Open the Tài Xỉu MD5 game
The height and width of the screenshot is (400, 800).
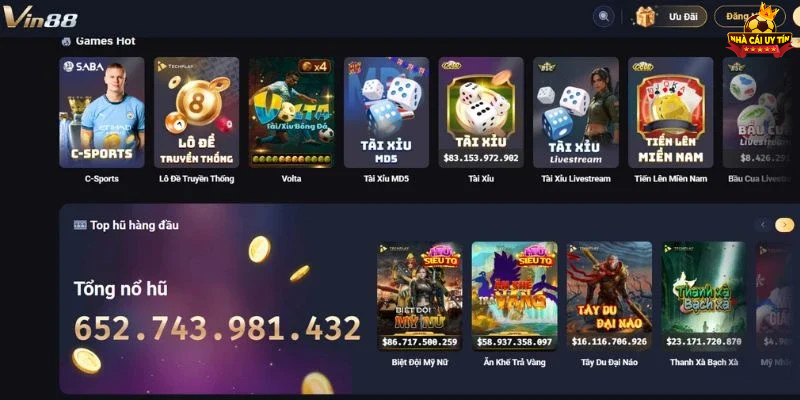point(386,112)
